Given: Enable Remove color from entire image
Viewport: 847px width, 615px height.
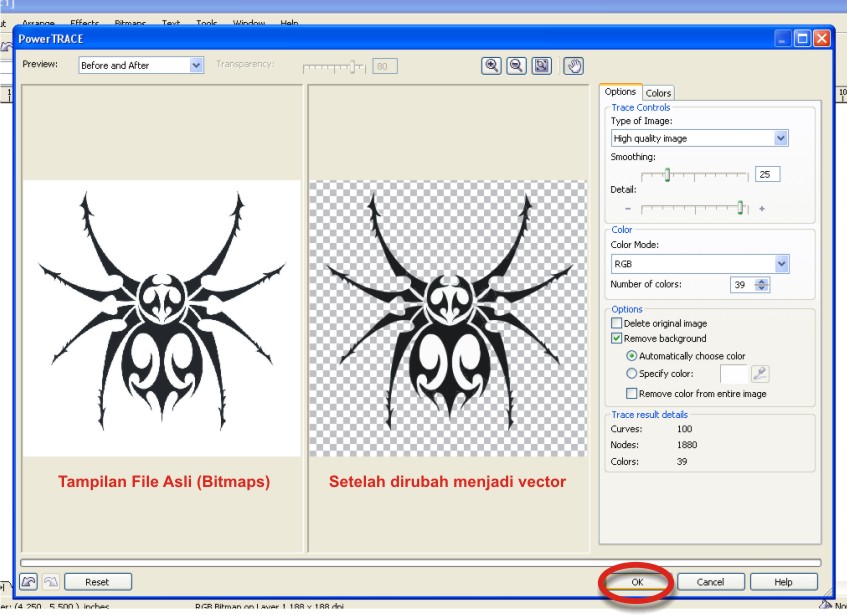Looking at the screenshot, I should [x=631, y=394].
